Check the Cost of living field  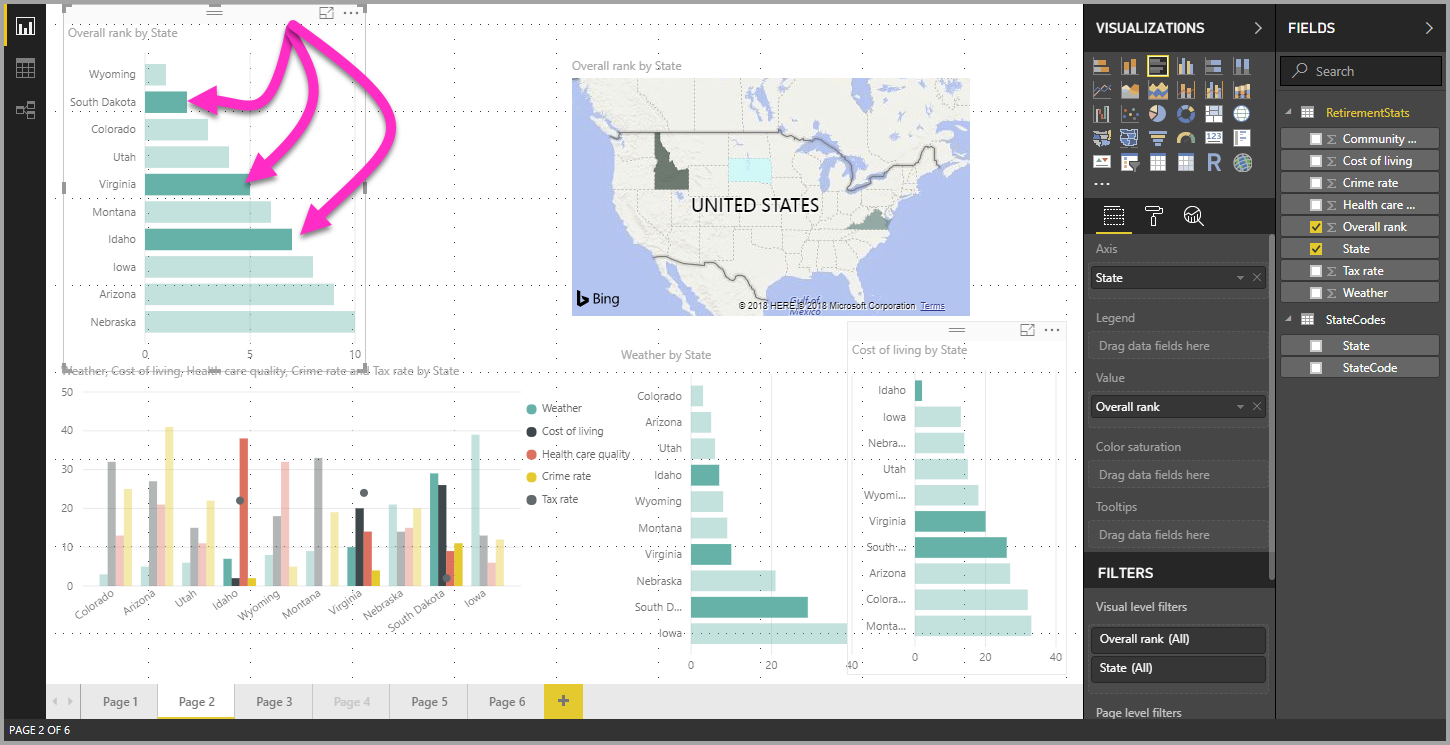(x=1316, y=161)
